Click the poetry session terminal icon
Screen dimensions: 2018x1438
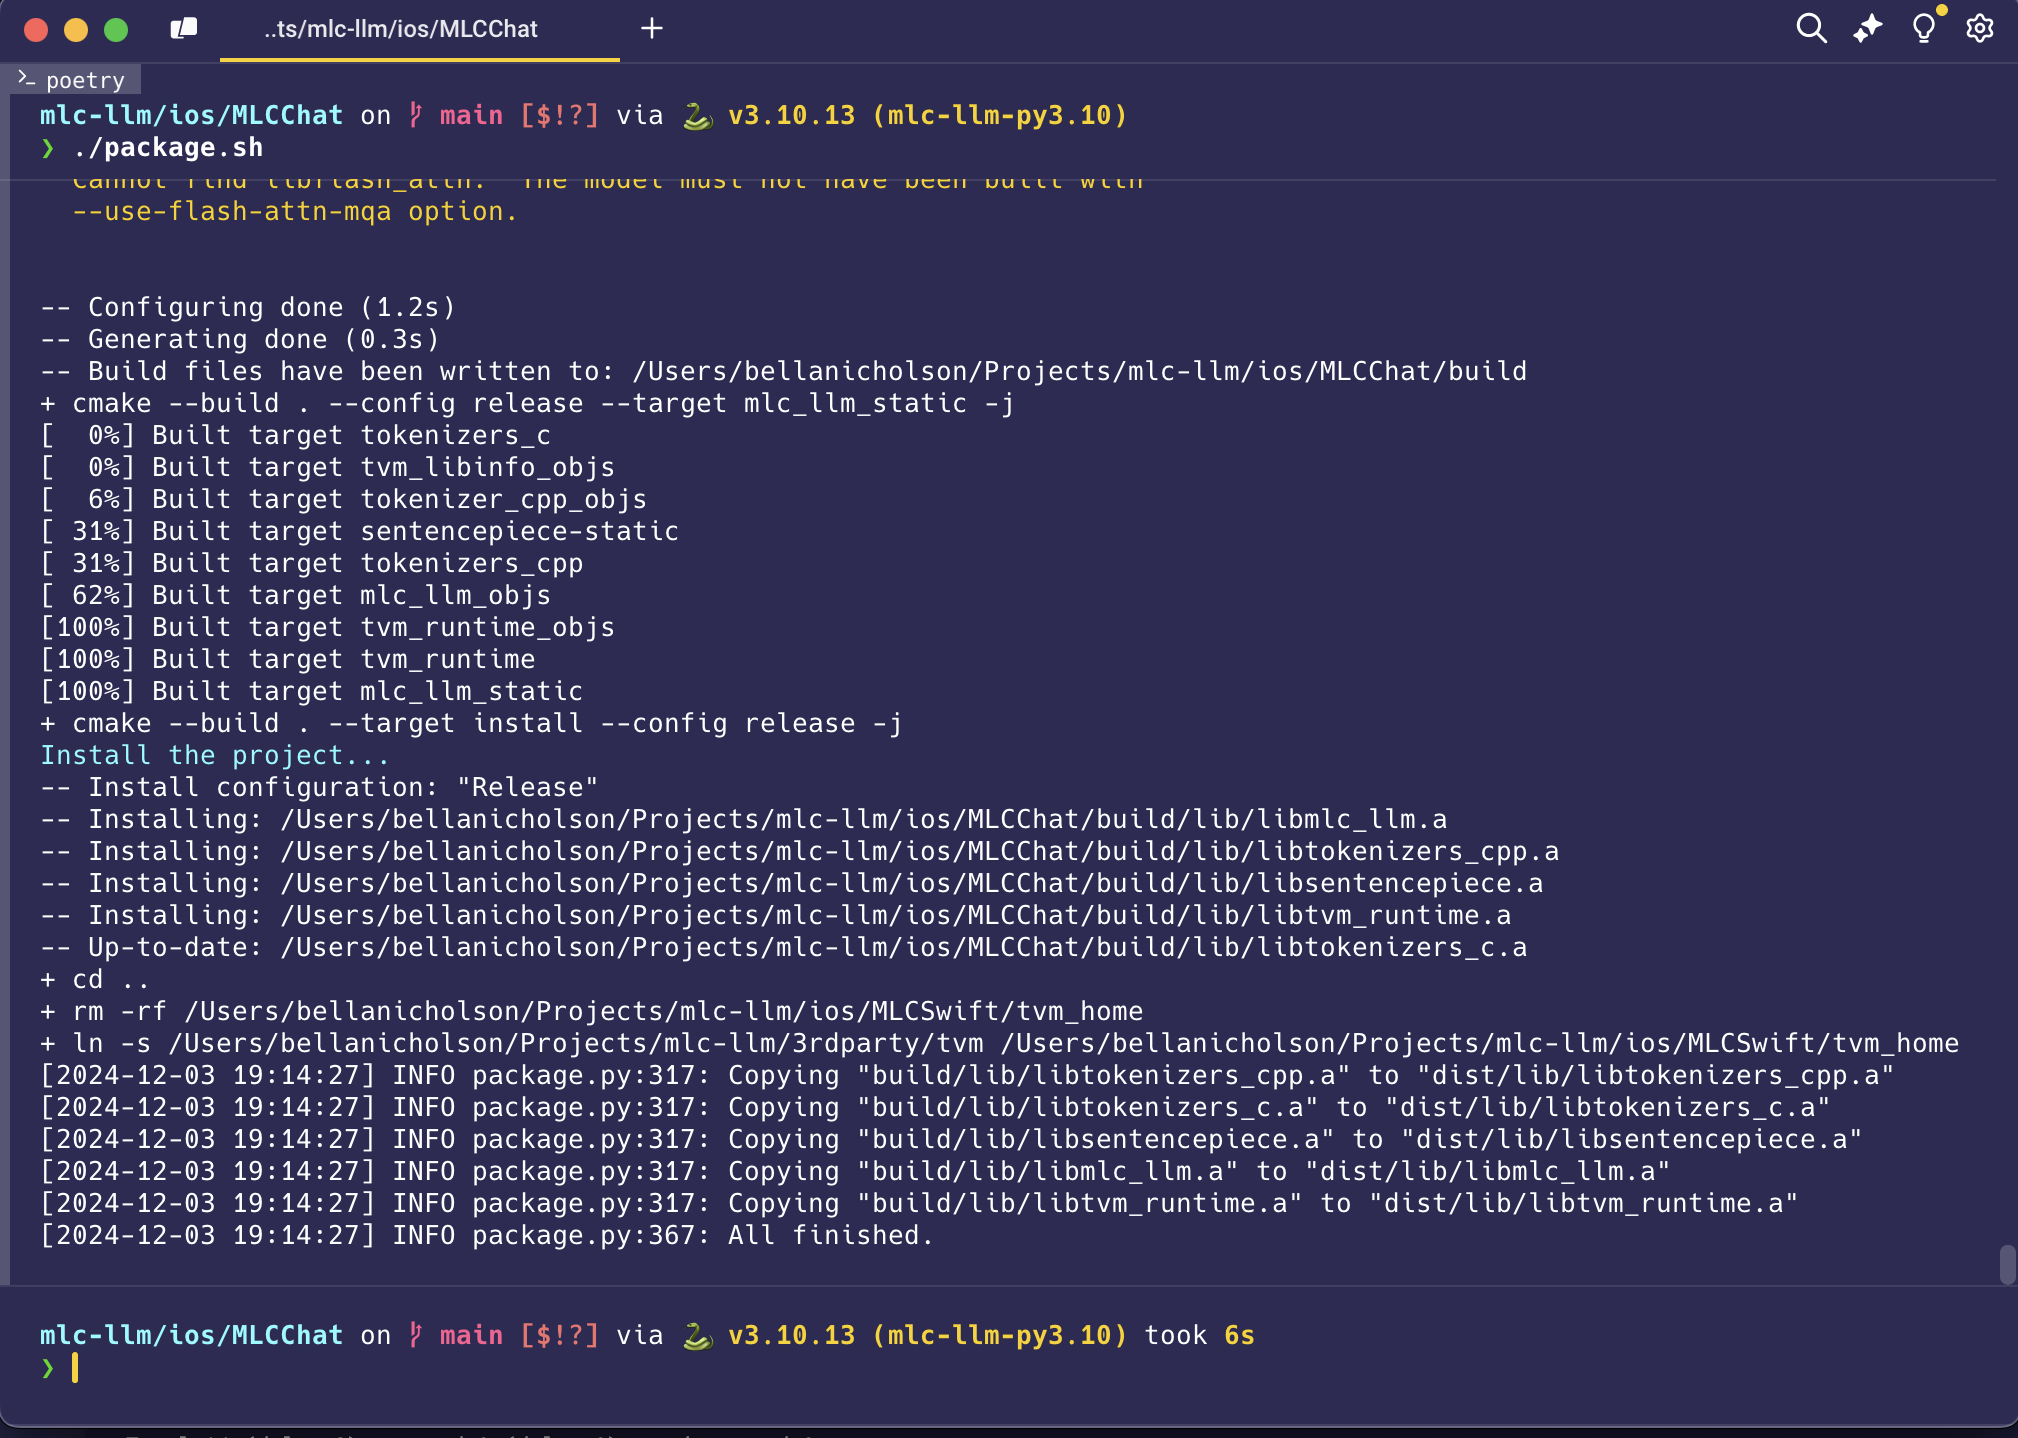pos(27,79)
